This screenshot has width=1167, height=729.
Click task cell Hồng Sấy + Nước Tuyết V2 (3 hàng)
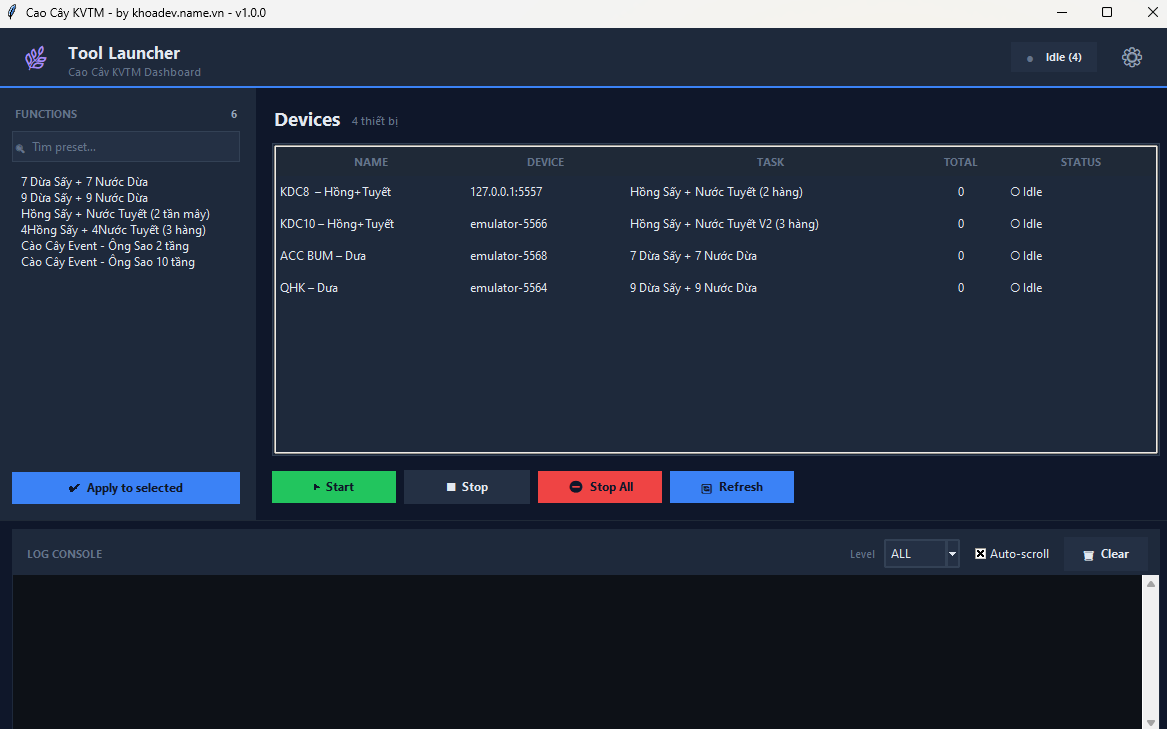pyautogui.click(x=724, y=223)
